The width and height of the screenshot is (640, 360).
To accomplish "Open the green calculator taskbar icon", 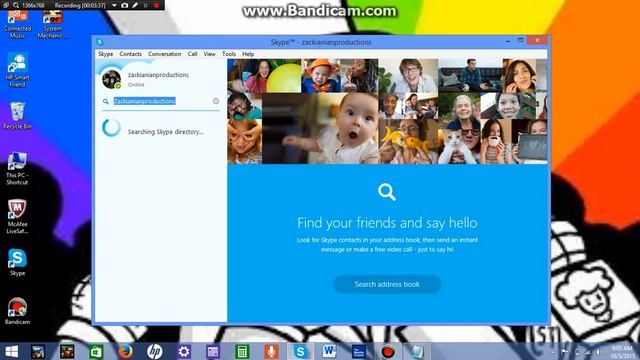I will (x=242, y=351).
